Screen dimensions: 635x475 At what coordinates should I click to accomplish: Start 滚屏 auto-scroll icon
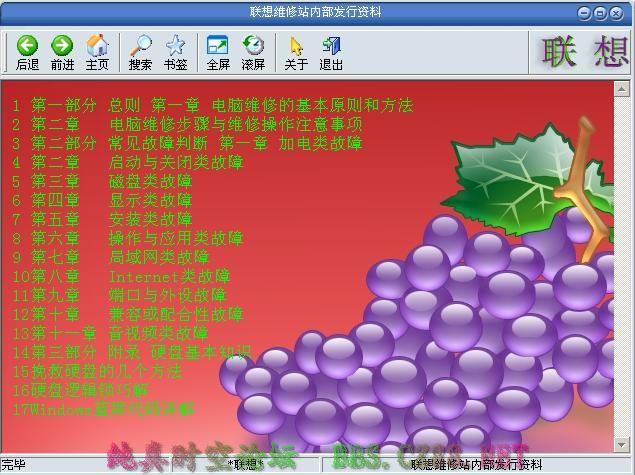253,45
